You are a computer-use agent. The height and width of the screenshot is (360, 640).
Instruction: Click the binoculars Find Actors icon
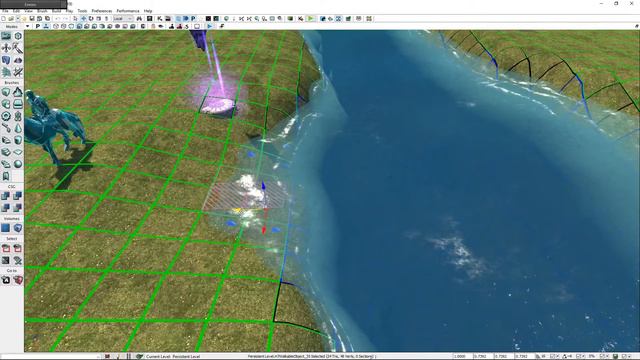tap(139, 19)
